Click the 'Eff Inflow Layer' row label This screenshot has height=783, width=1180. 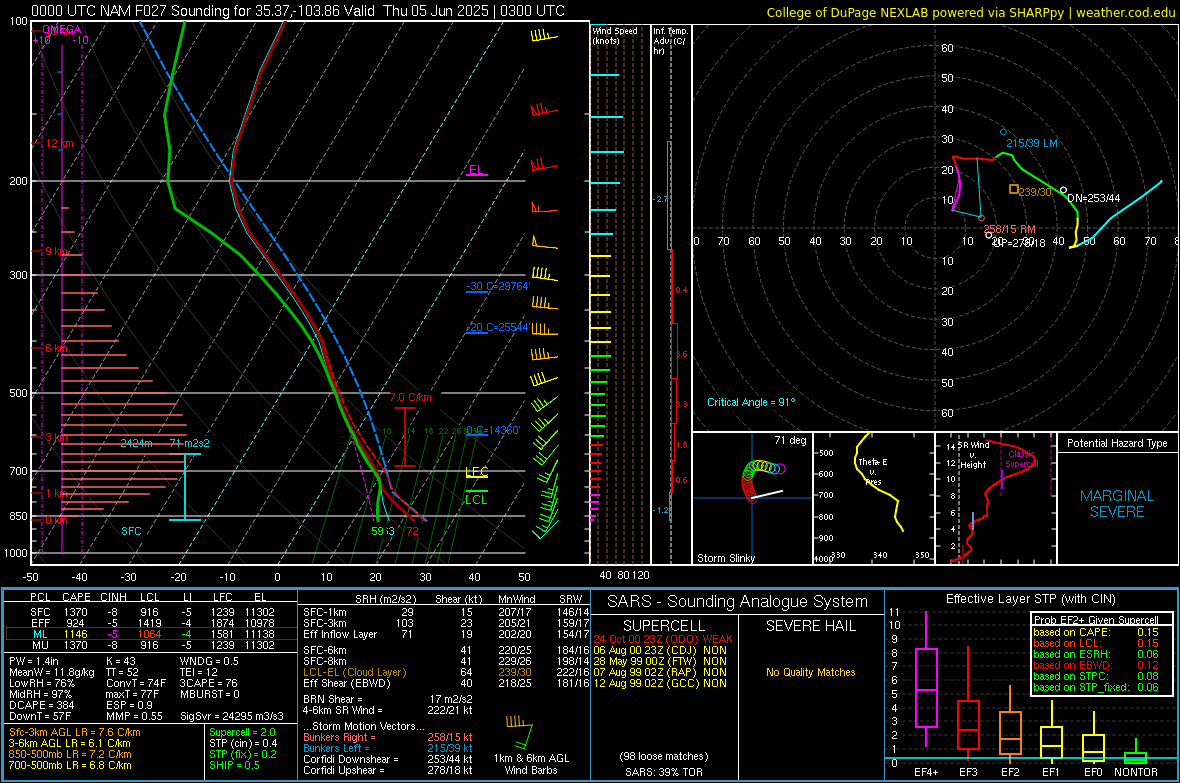[339, 634]
